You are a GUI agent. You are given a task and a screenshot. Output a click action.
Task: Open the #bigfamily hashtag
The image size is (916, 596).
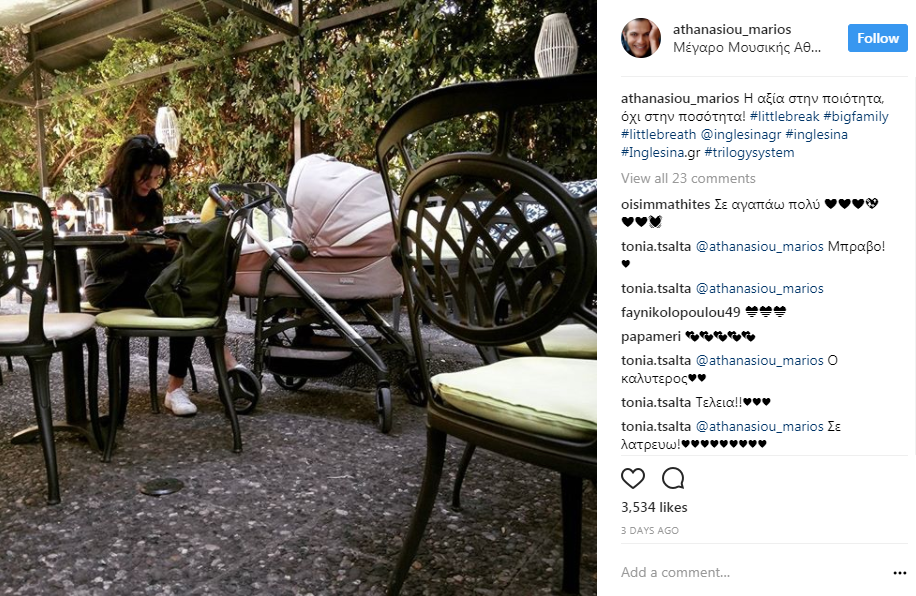[x=856, y=116]
